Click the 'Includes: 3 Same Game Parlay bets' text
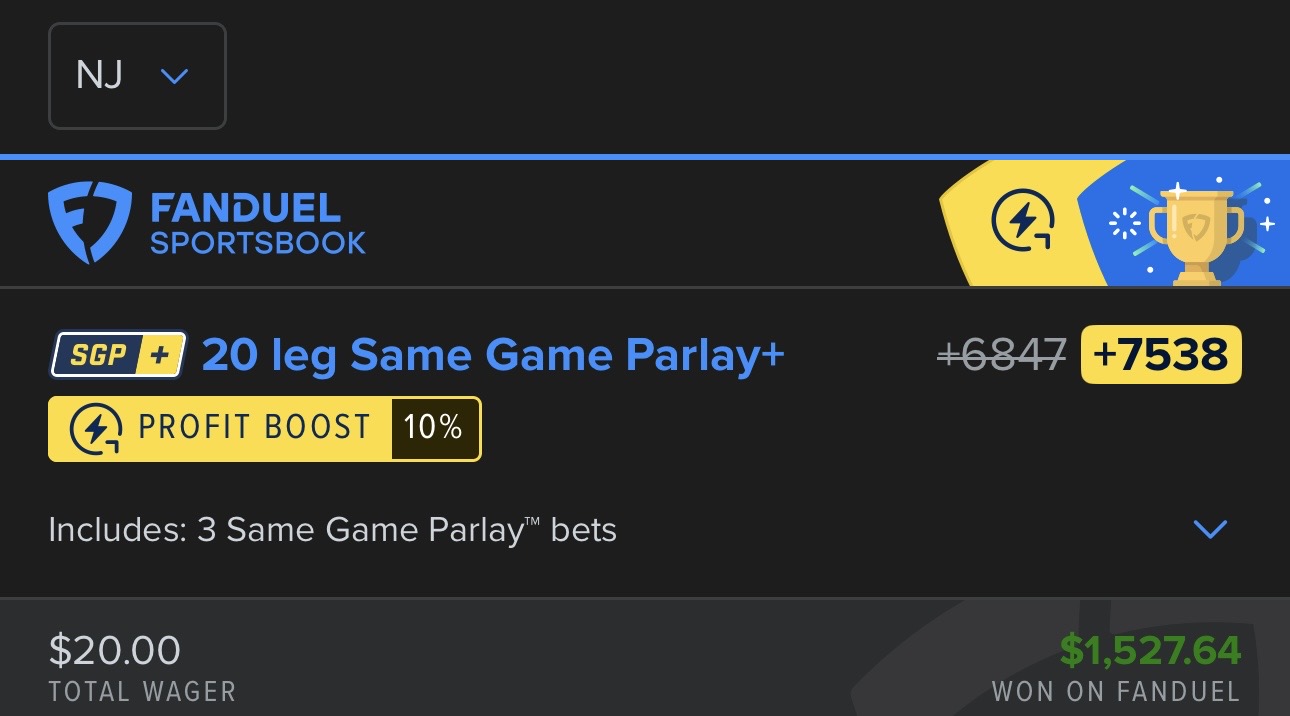 [332, 529]
